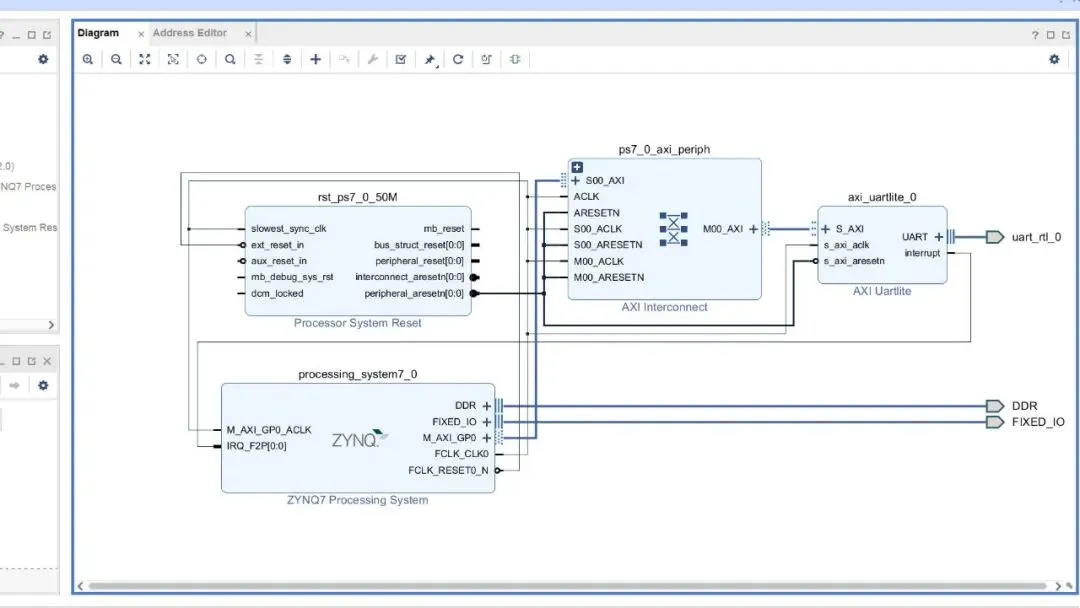Expand the M_AXI_GP0 interface pin

(487, 438)
